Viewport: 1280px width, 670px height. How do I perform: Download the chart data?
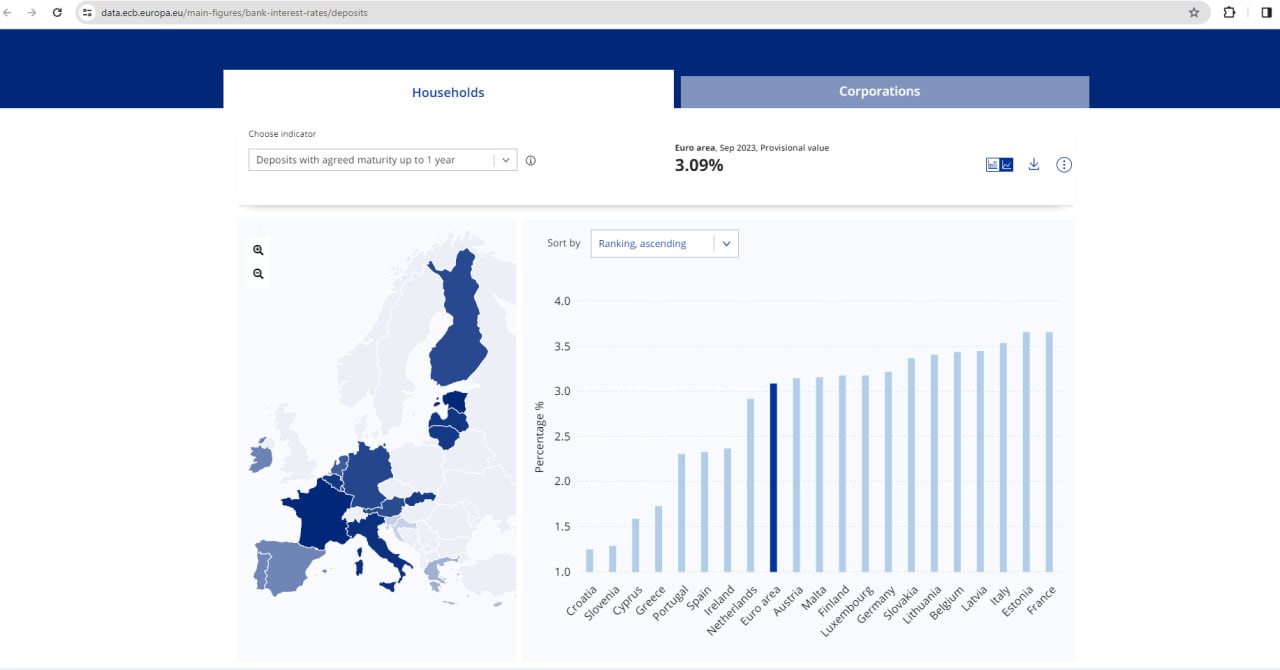click(1034, 165)
